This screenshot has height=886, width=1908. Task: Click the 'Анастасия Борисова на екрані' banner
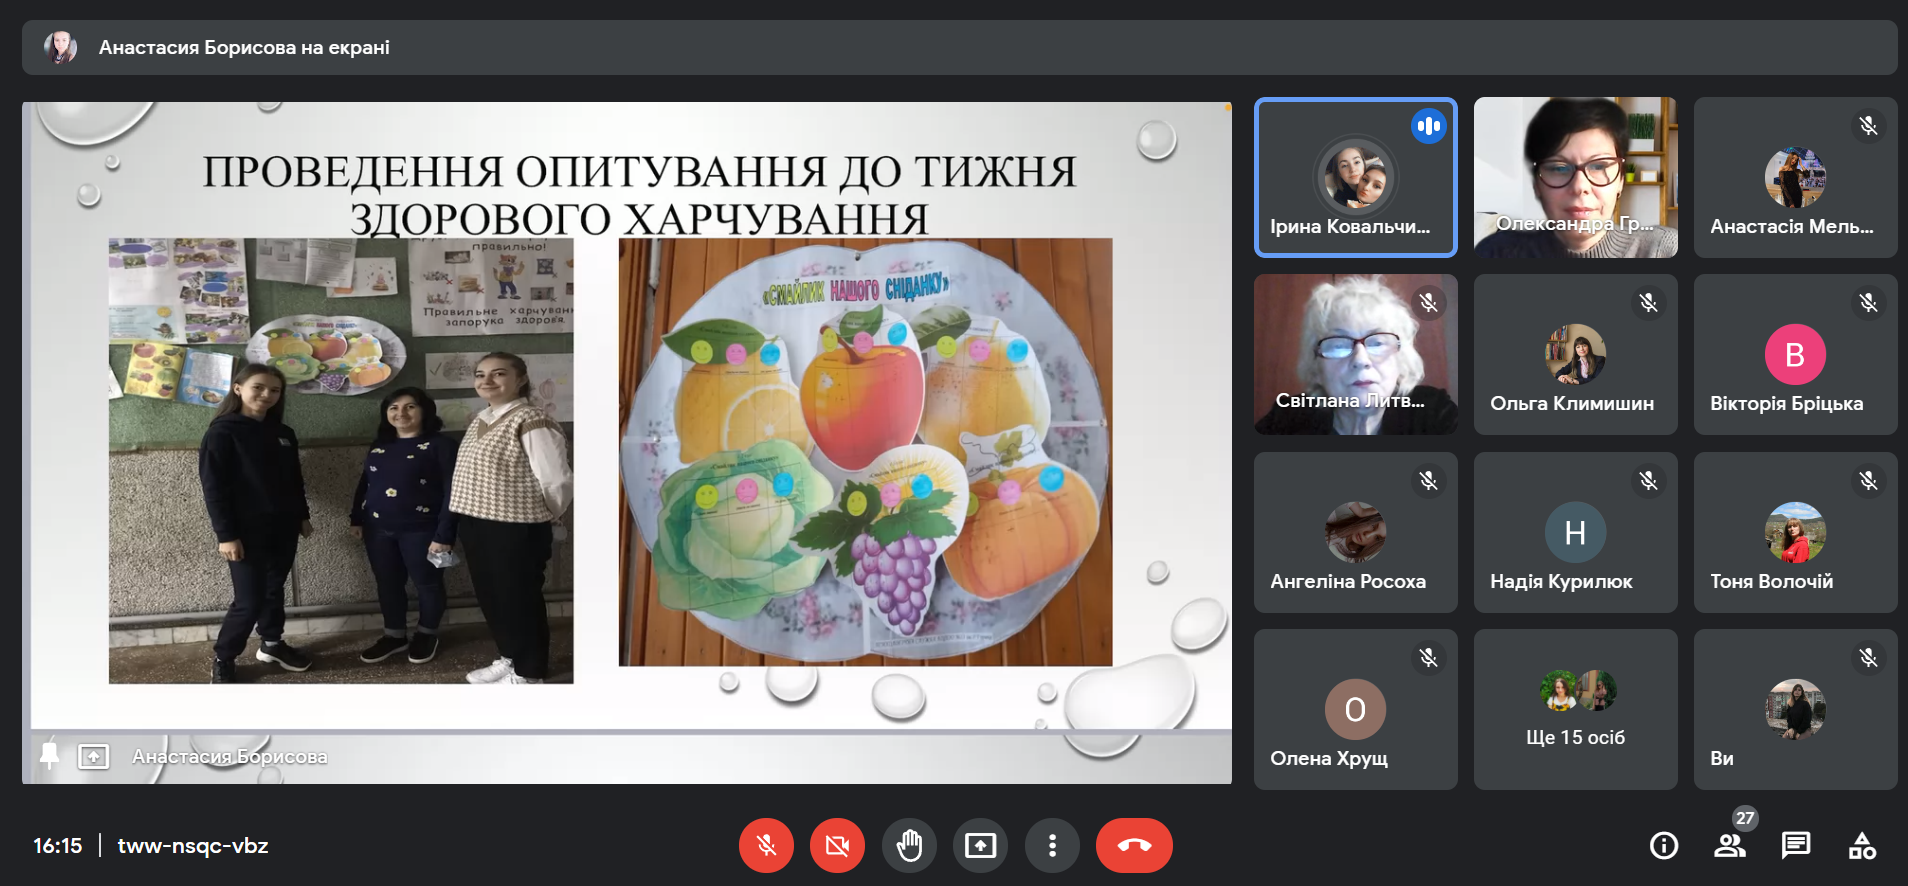pyautogui.click(x=244, y=47)
